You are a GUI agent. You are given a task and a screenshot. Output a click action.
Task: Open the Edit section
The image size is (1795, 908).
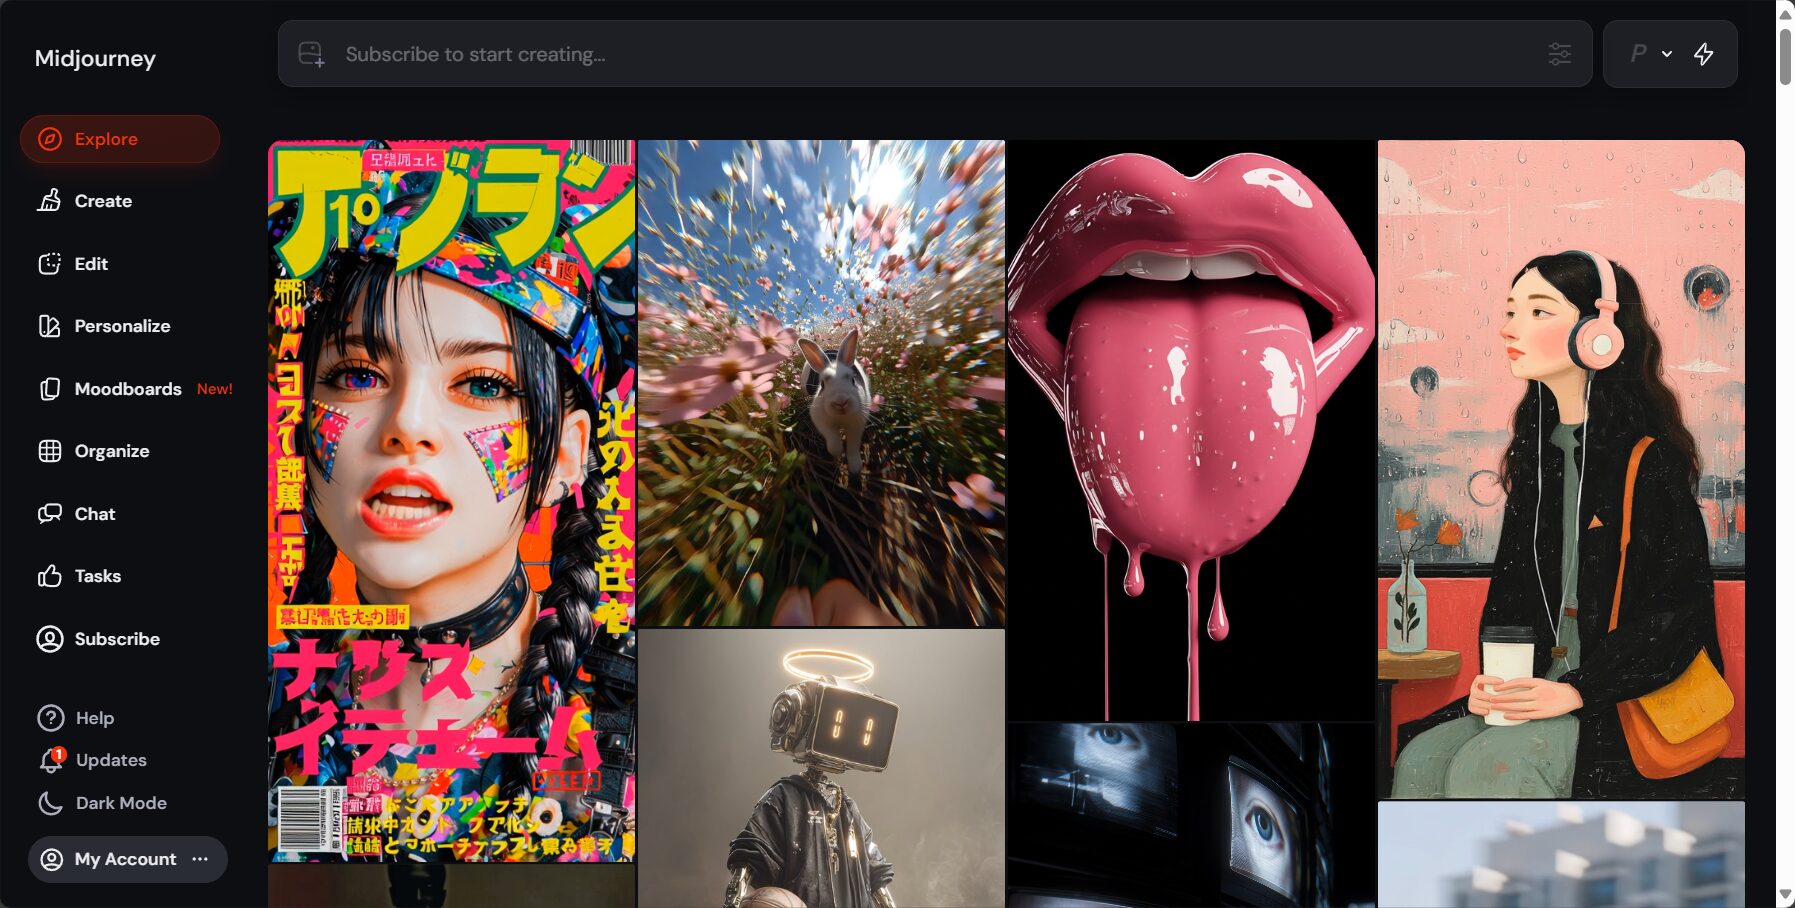click(91, 264)
